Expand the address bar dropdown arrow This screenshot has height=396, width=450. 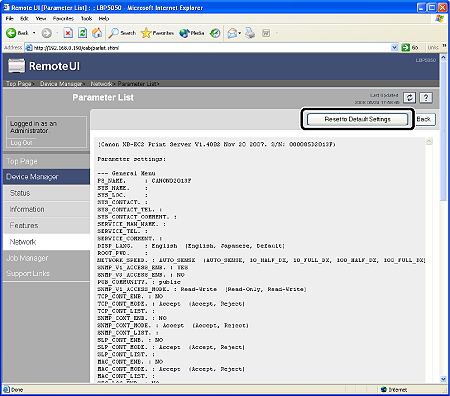[394, 48]
